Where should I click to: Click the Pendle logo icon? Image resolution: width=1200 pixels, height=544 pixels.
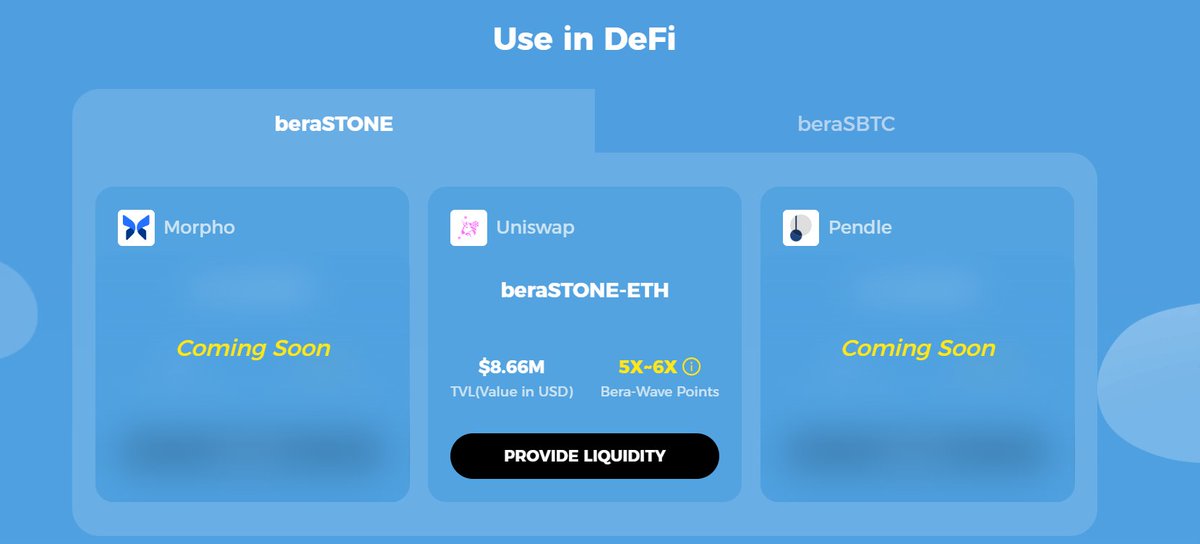tap(800, 228)
